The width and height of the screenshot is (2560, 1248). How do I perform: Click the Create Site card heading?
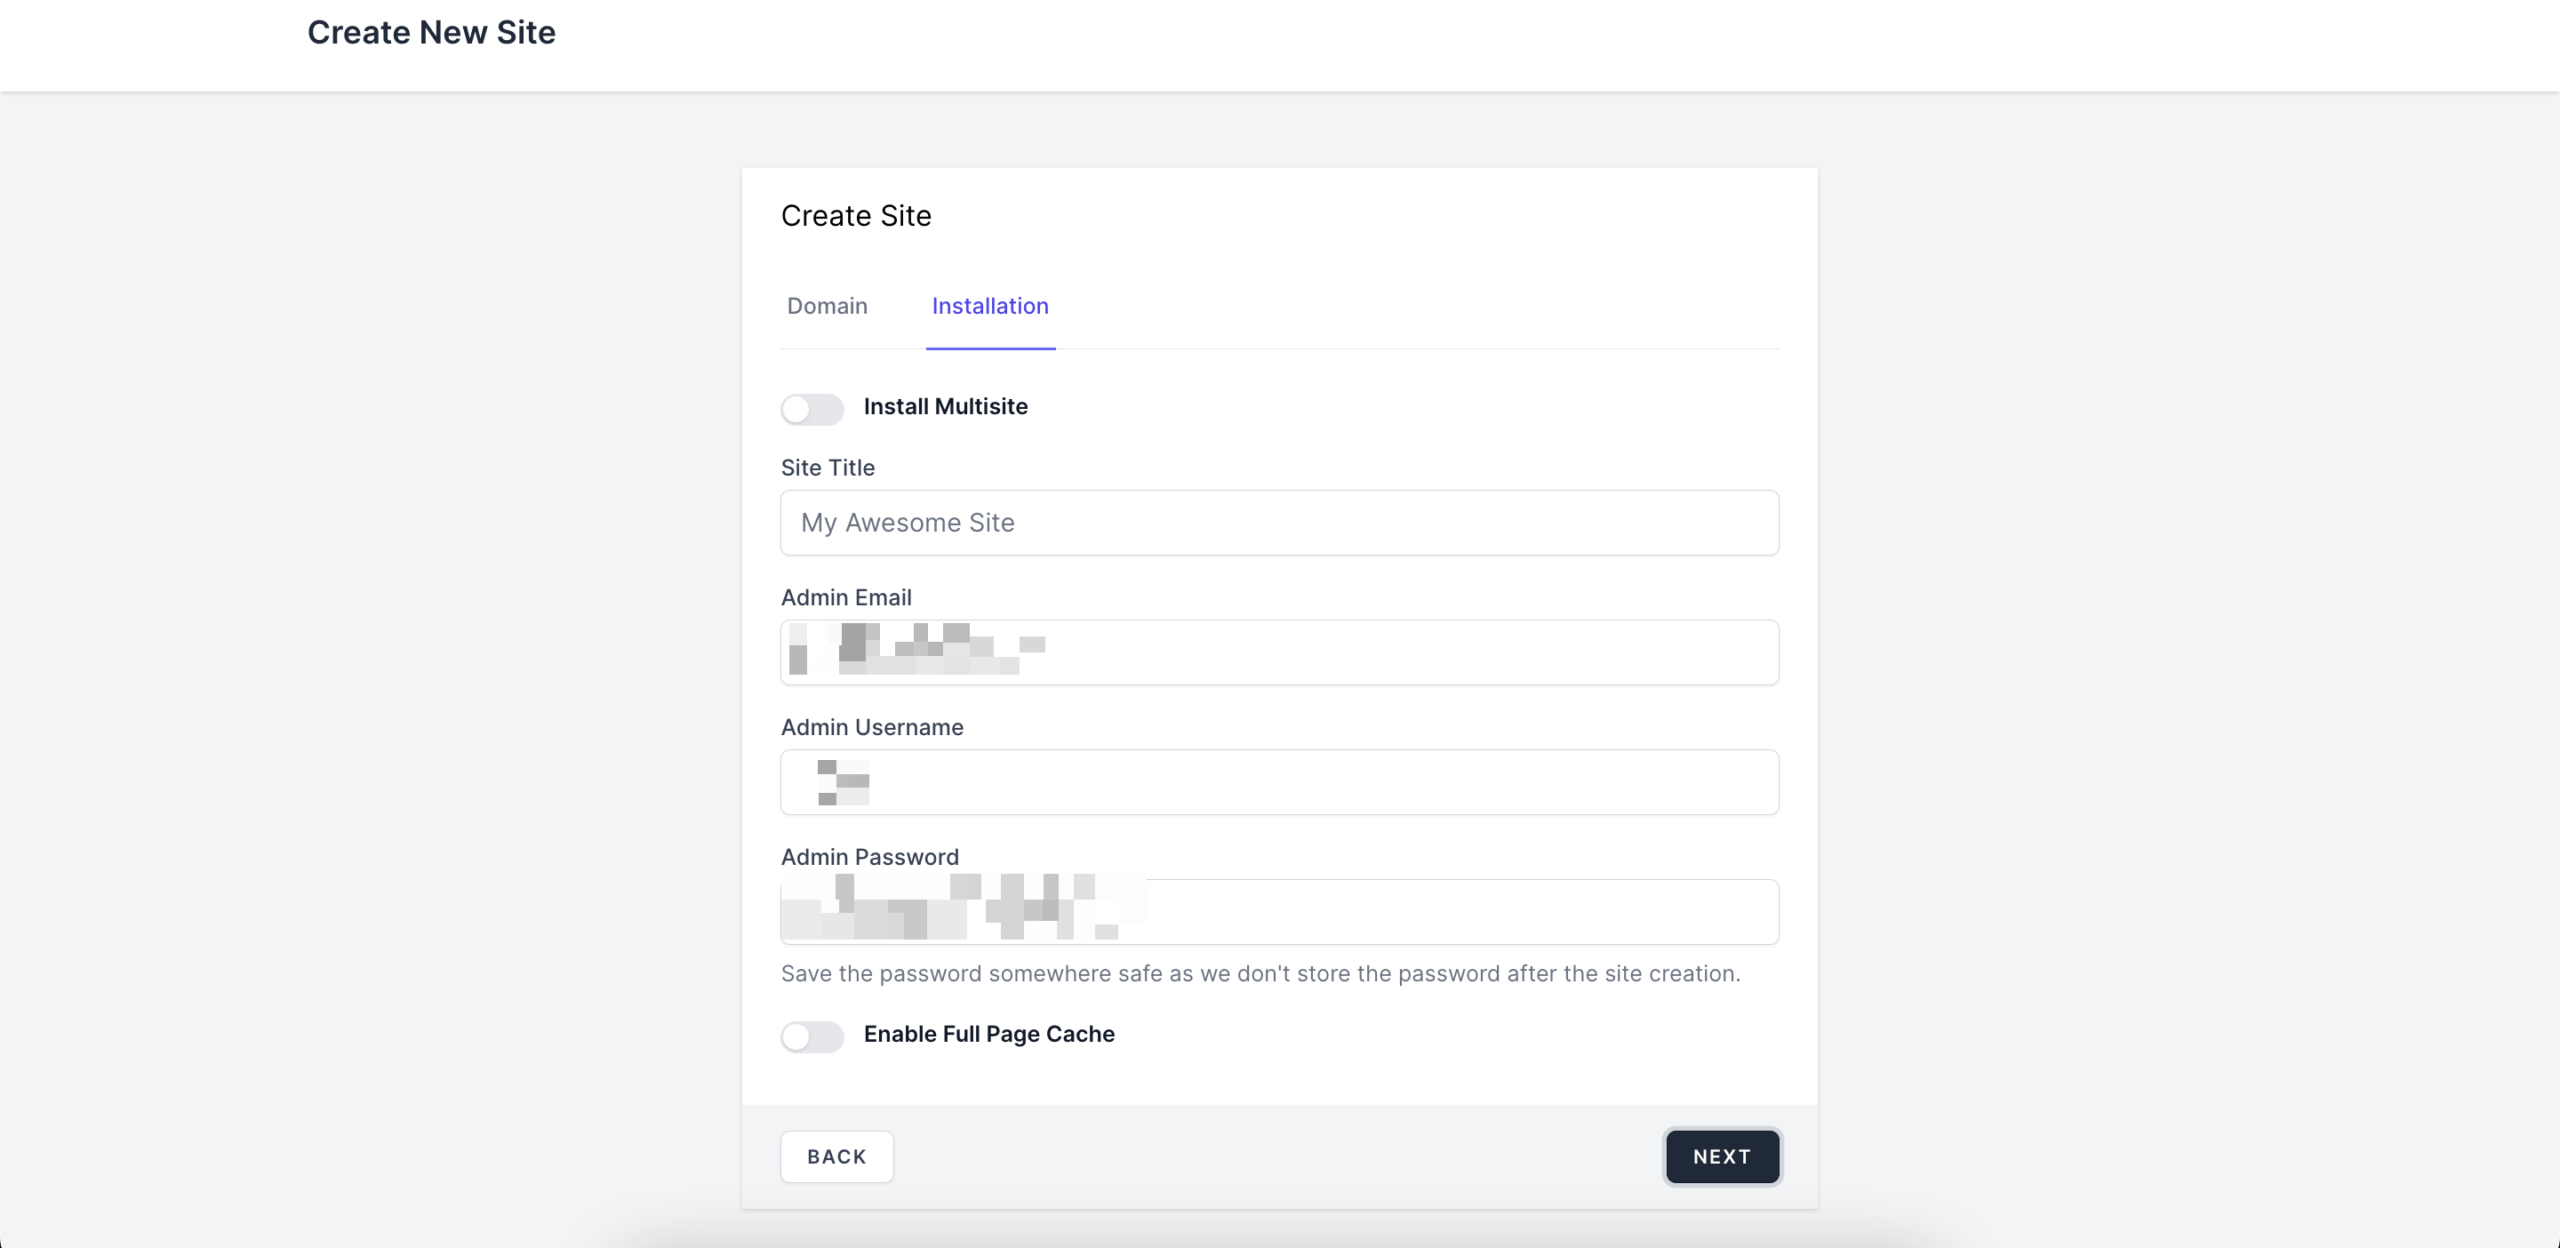click(x=856, y=216)
